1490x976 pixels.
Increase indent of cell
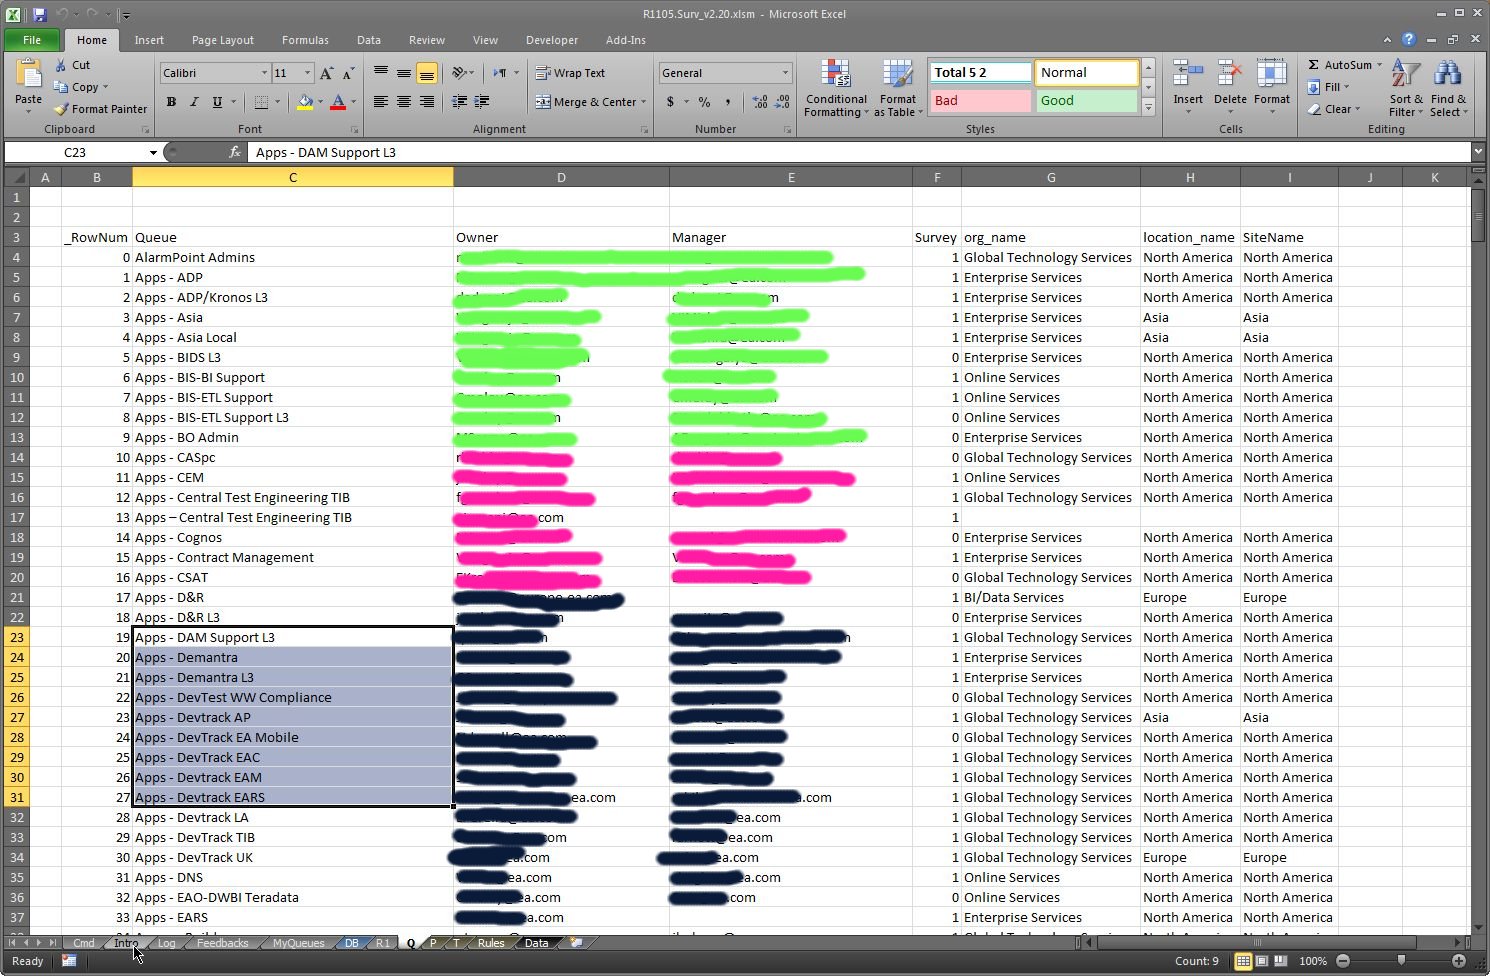[x=482, y=102]
